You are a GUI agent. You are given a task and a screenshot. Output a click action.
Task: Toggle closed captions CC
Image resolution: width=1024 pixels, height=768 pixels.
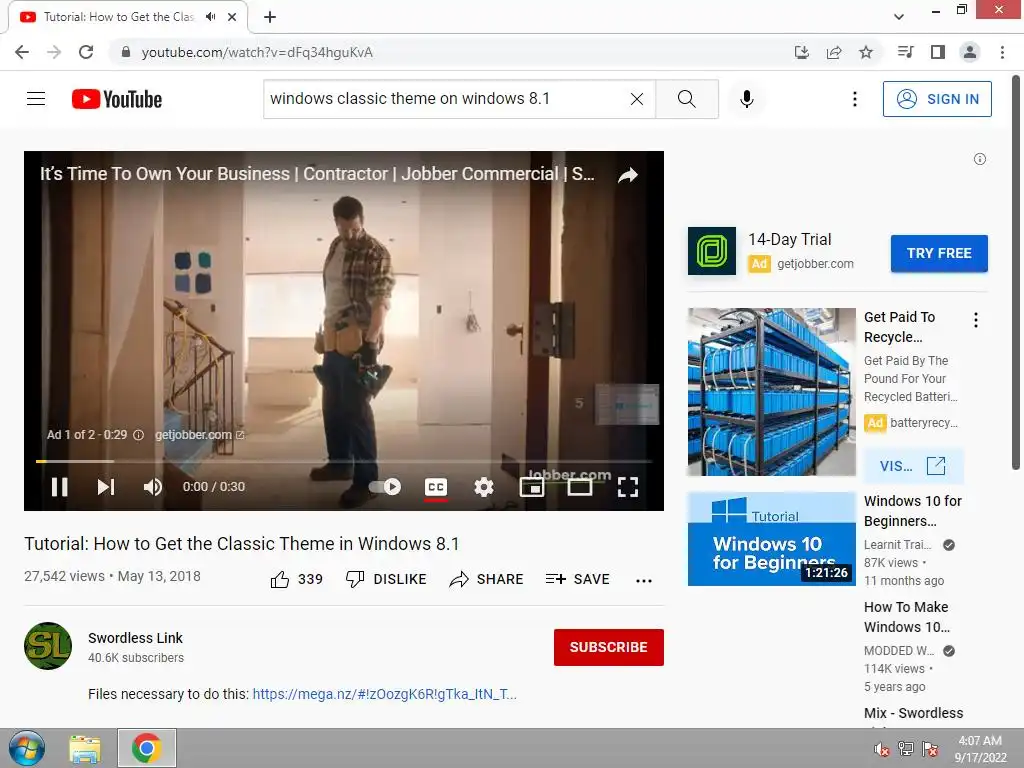pos(436,487)
